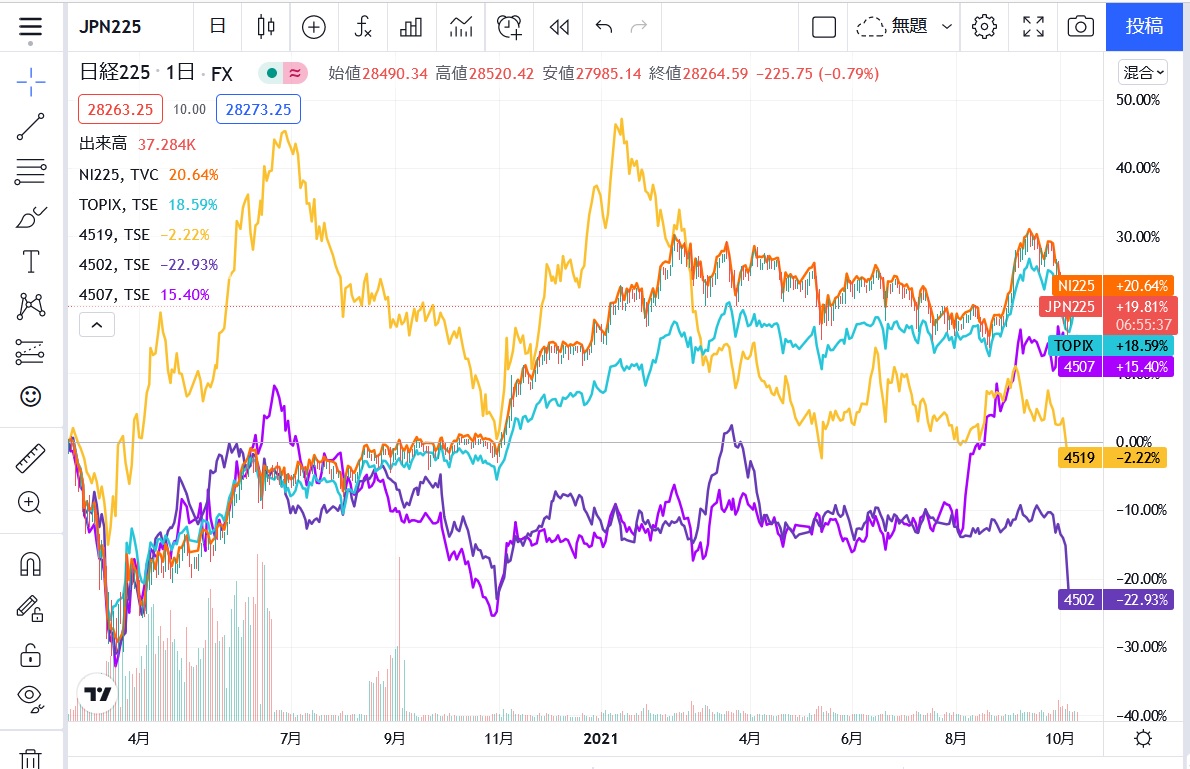Toggle the magnet snap mode
This screenshot has width=1190, height=769.
point(31,564)
